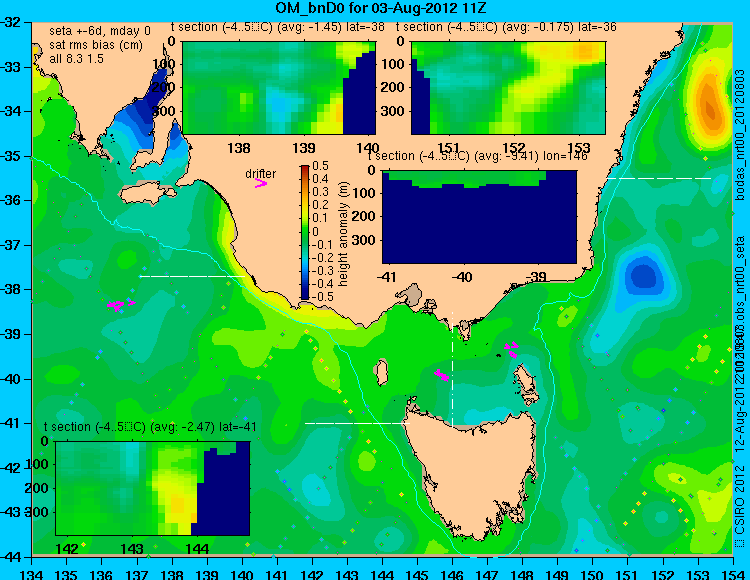The height and width of the screenshot is (580, 750).
Task: Click the 141 label on the bottom longitude axis
Action: [277, 574]
